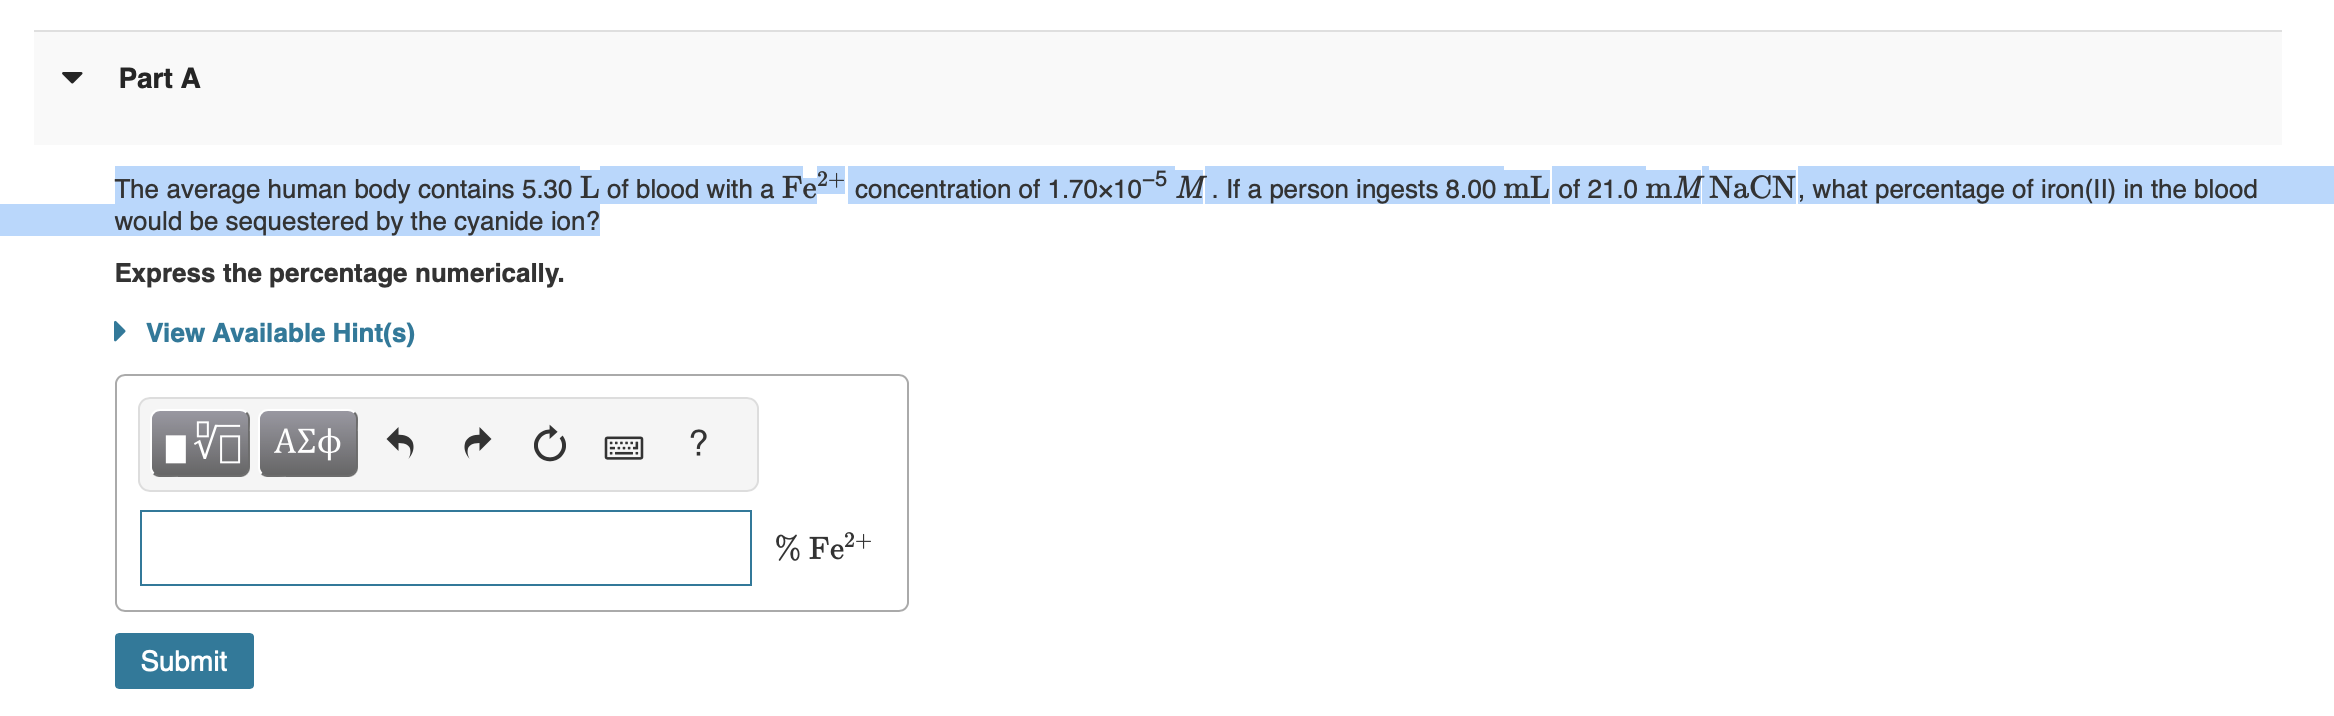Image resolution: width=2334 pixels, height=716 pixels.
Task: Redo the undone equation edit
Action: click(x=477, y=443)
